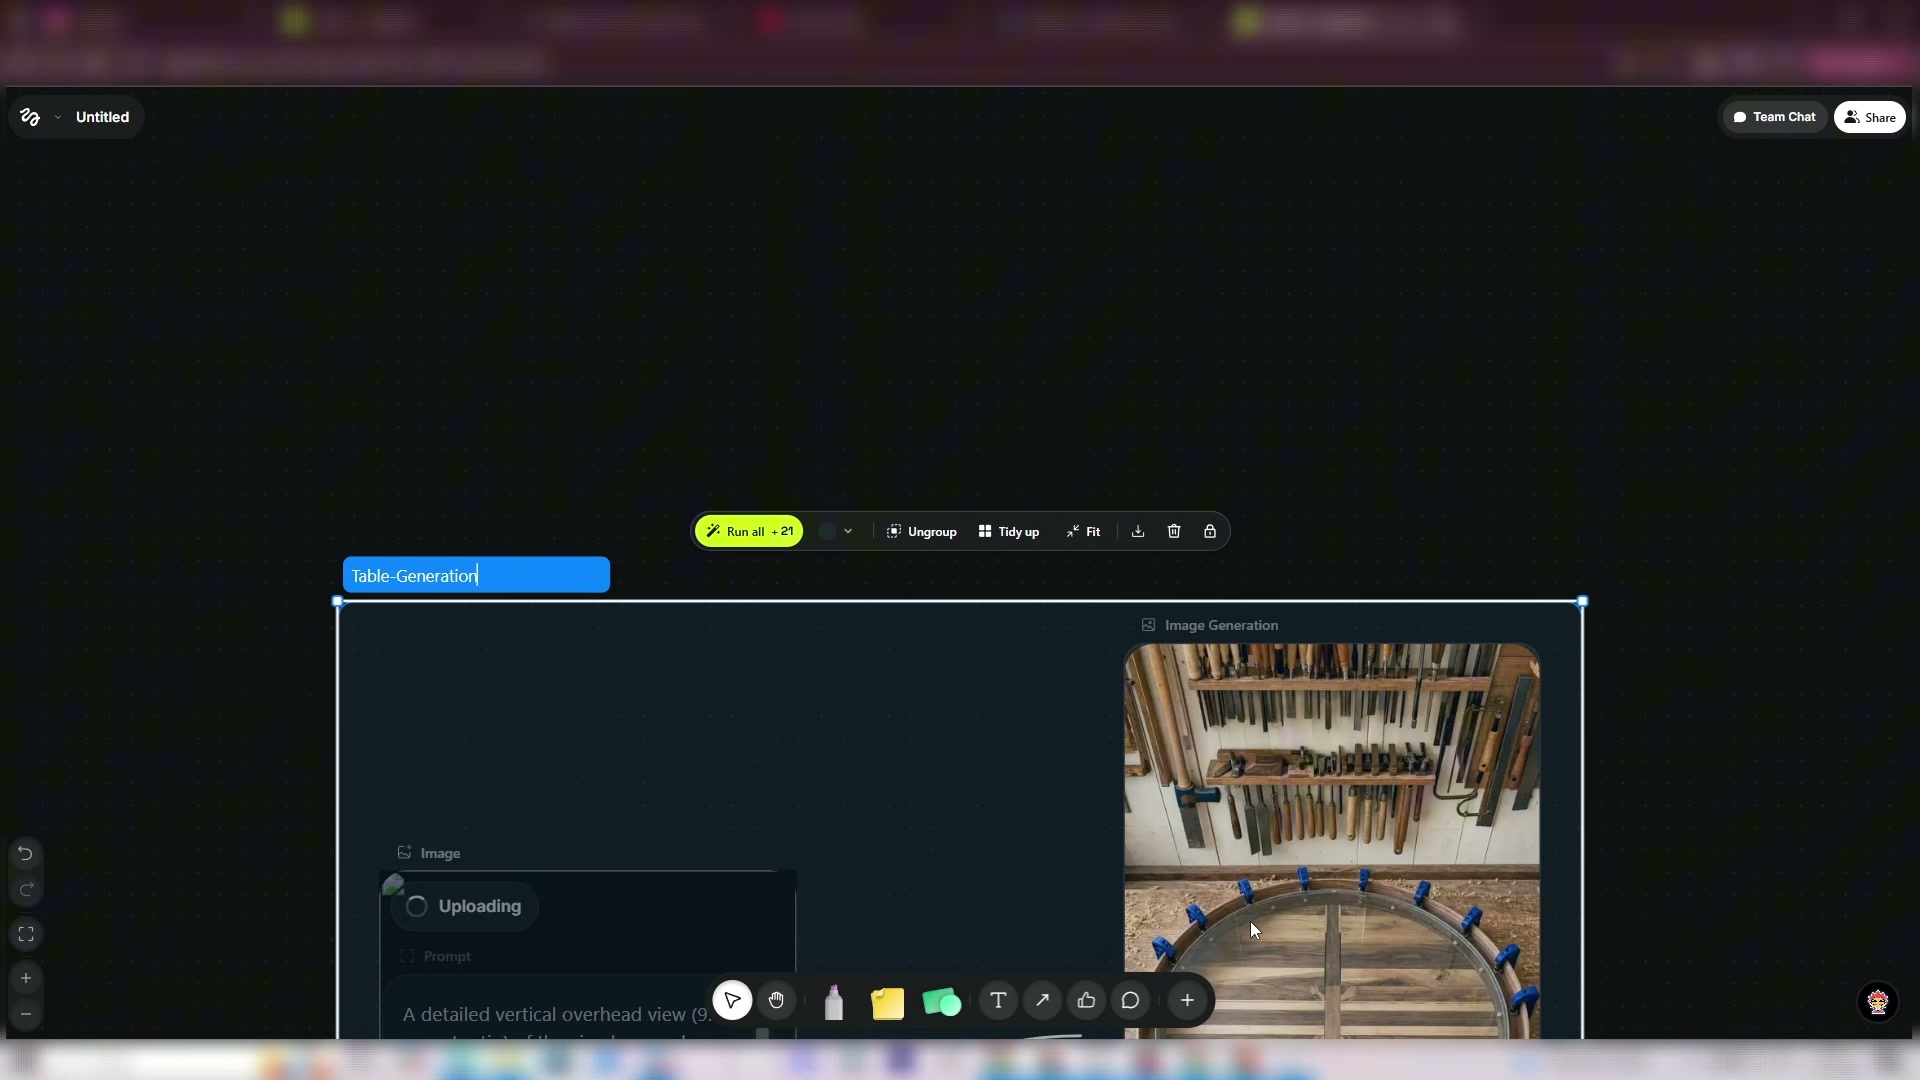
Task: Select the Text tool
Action: click(x=998, y=1001)
